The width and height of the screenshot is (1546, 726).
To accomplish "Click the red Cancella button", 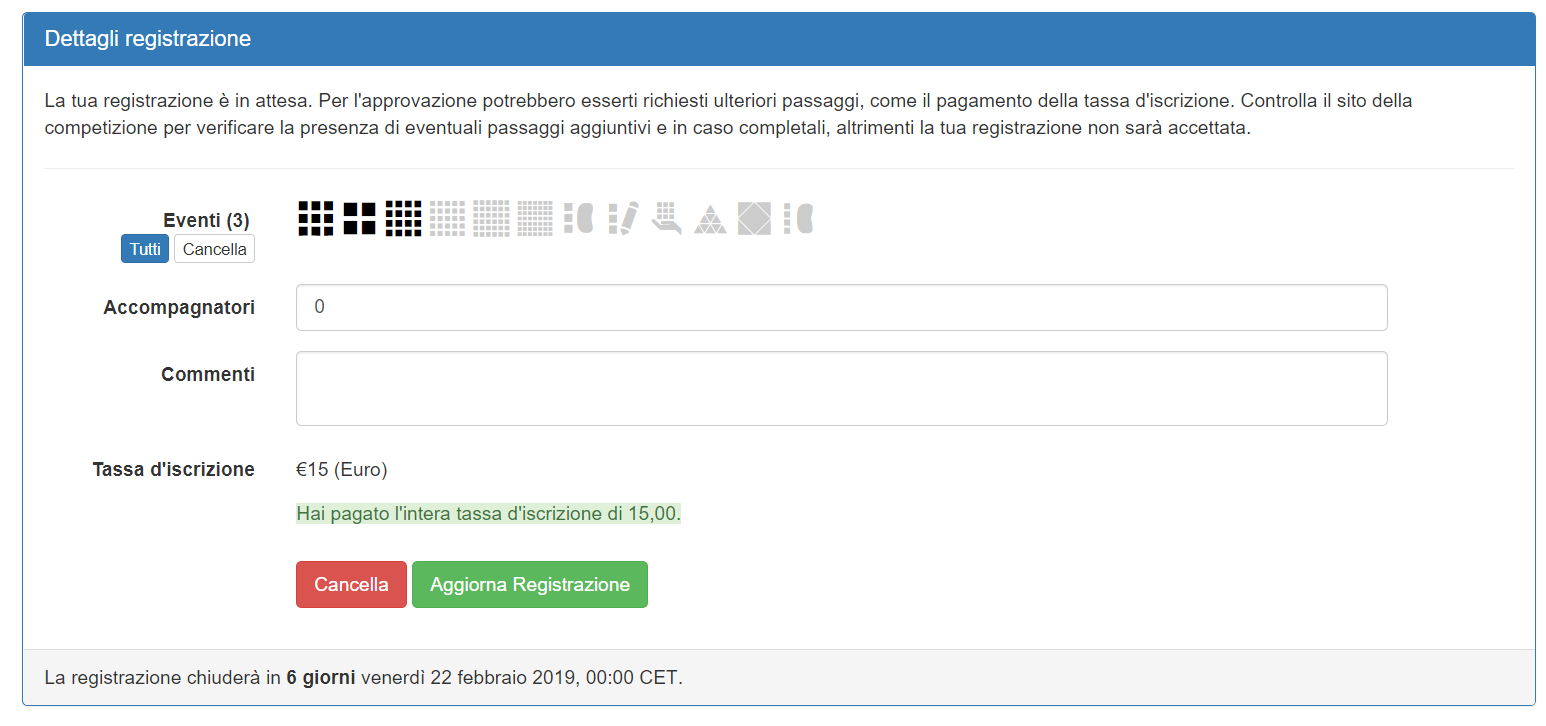I will 351,584.
